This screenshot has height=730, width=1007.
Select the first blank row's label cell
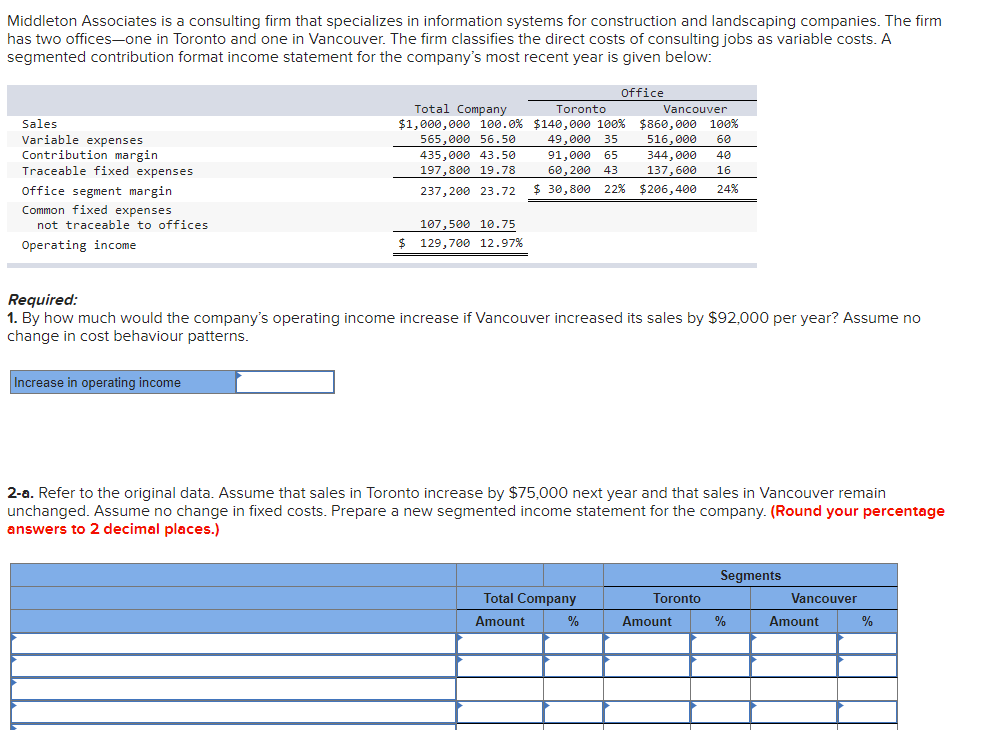pyautogui.click(x=233, y=643)
